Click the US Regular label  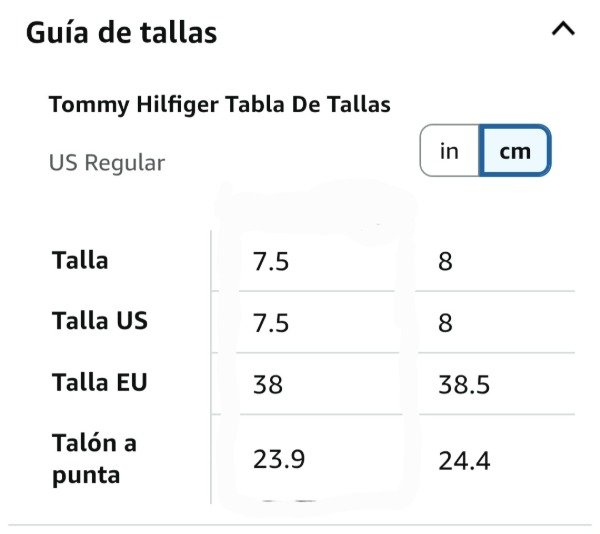(x=107, y=162)
